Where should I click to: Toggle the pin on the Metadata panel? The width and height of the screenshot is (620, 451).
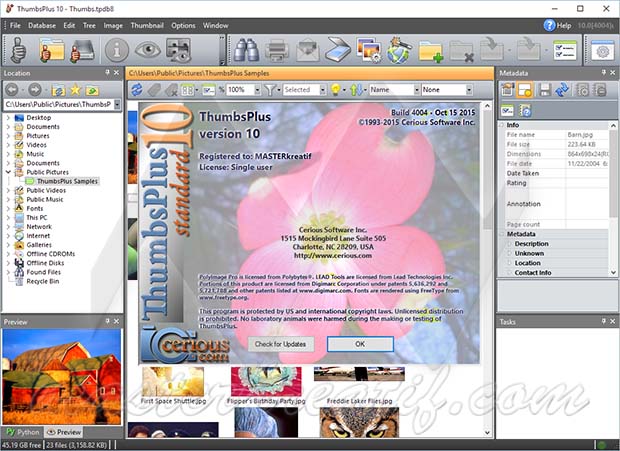pyautogui.click(x=603, y=72)
